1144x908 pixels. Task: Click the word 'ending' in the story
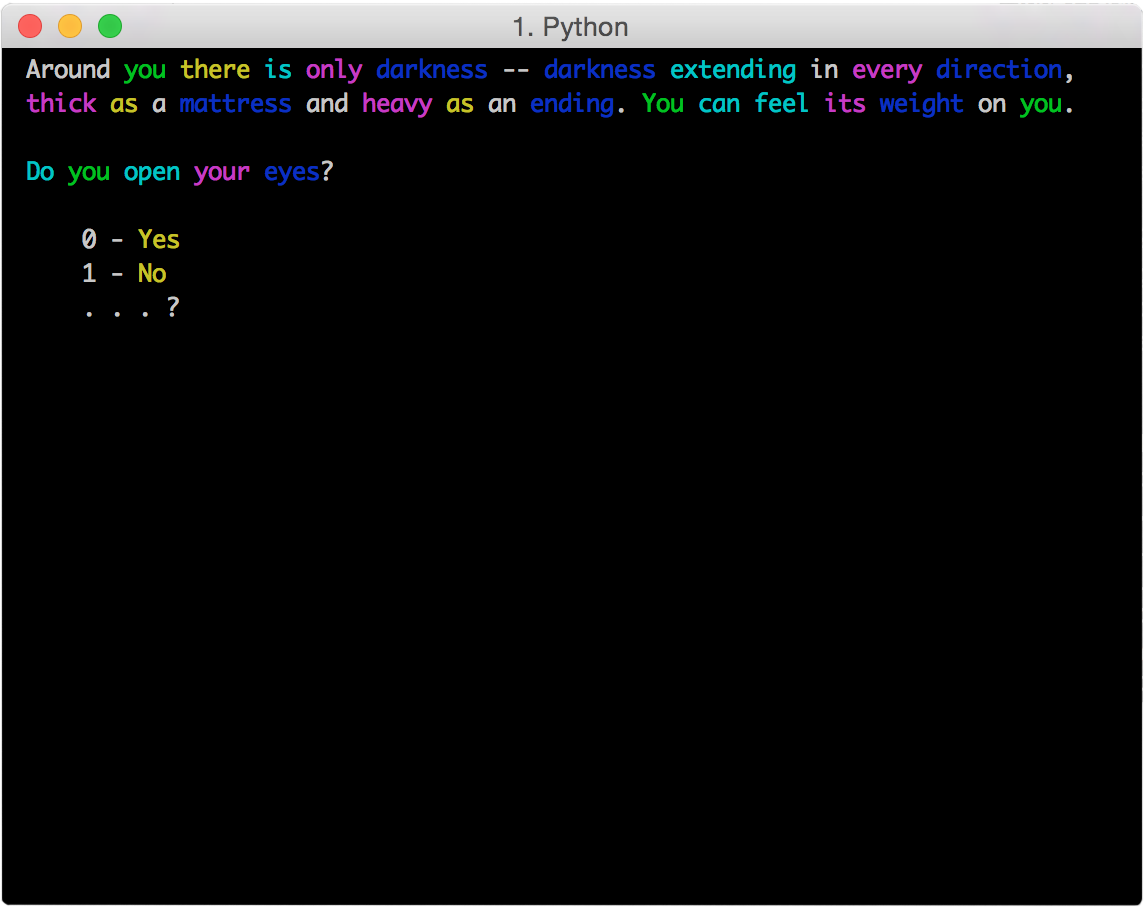tap(572, 104)
